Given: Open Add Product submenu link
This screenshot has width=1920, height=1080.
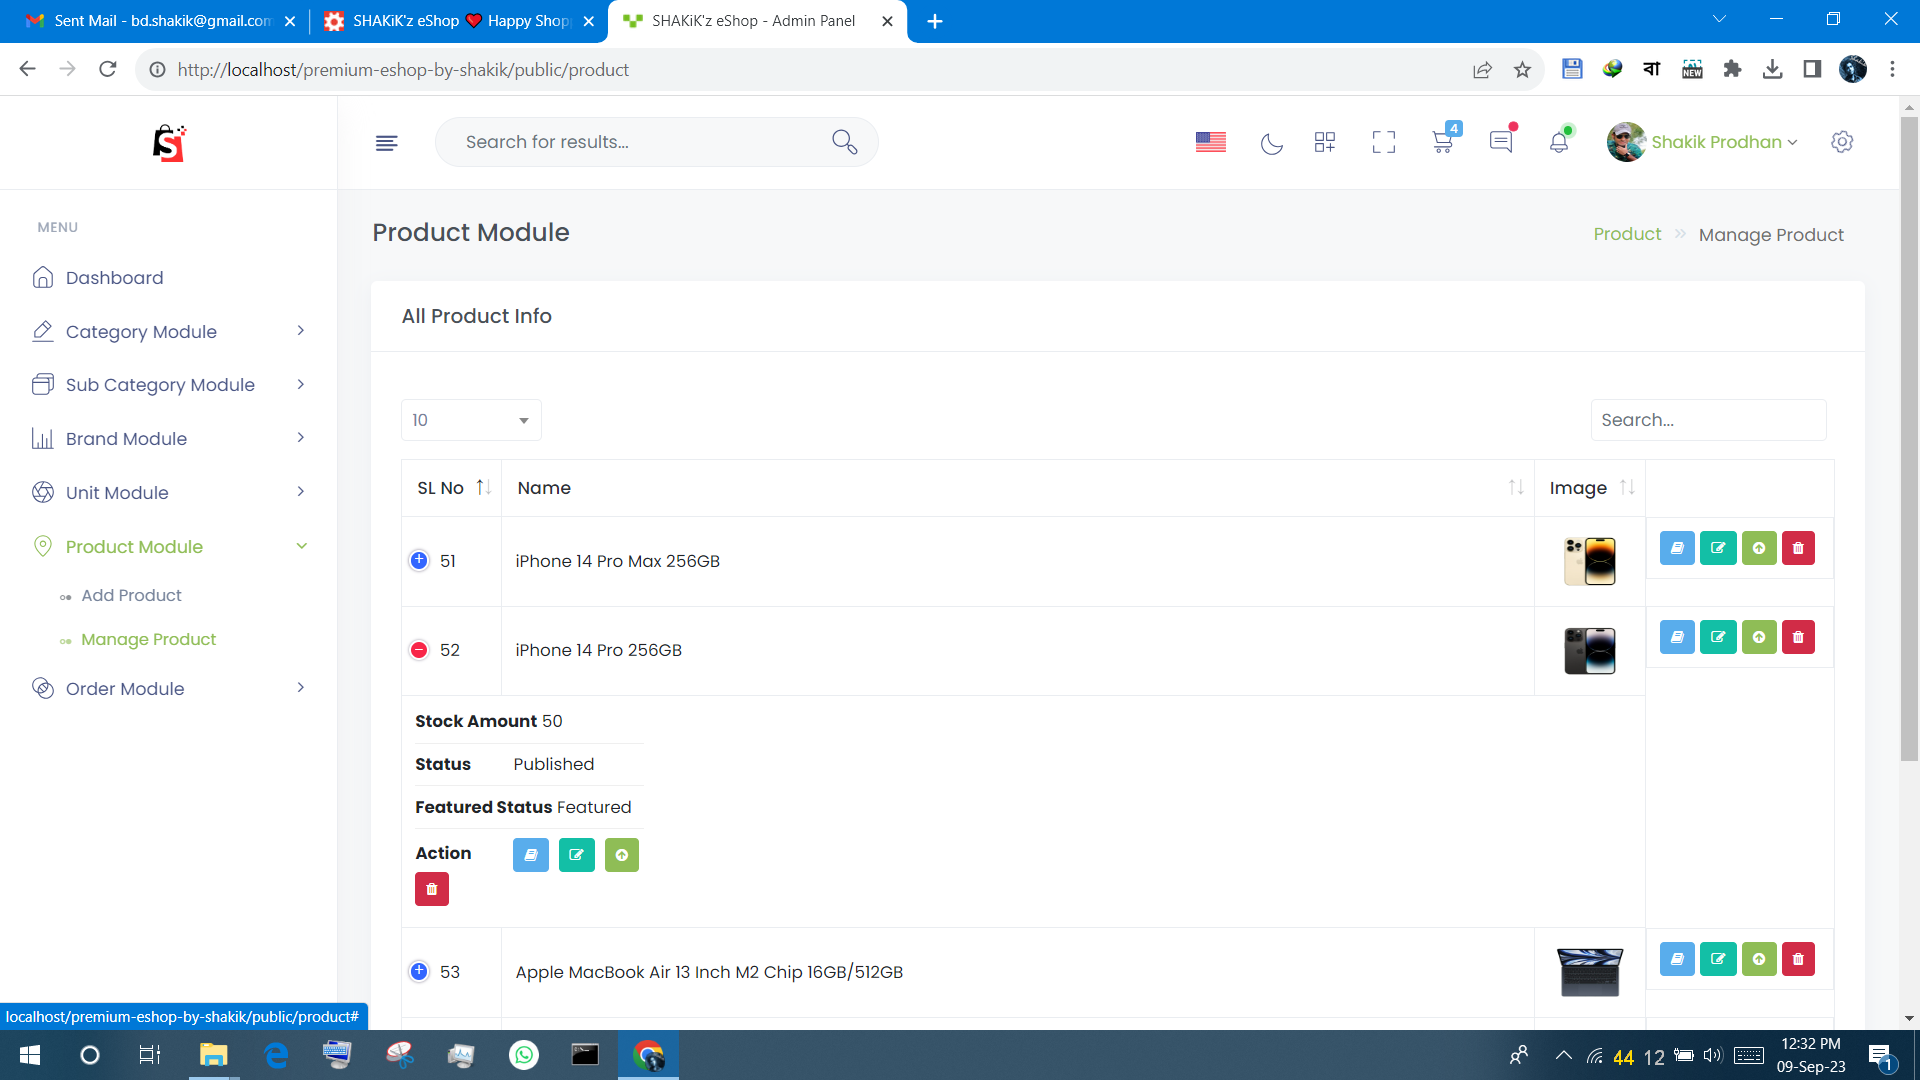Looking at the screenshot, I should 131,596.
